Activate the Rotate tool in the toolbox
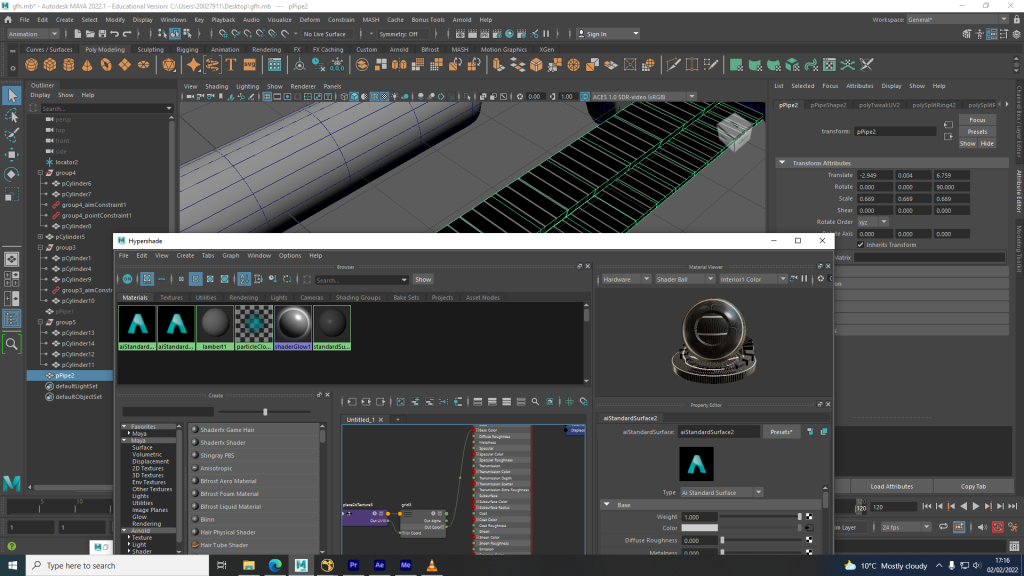 (x=12, y=174)
